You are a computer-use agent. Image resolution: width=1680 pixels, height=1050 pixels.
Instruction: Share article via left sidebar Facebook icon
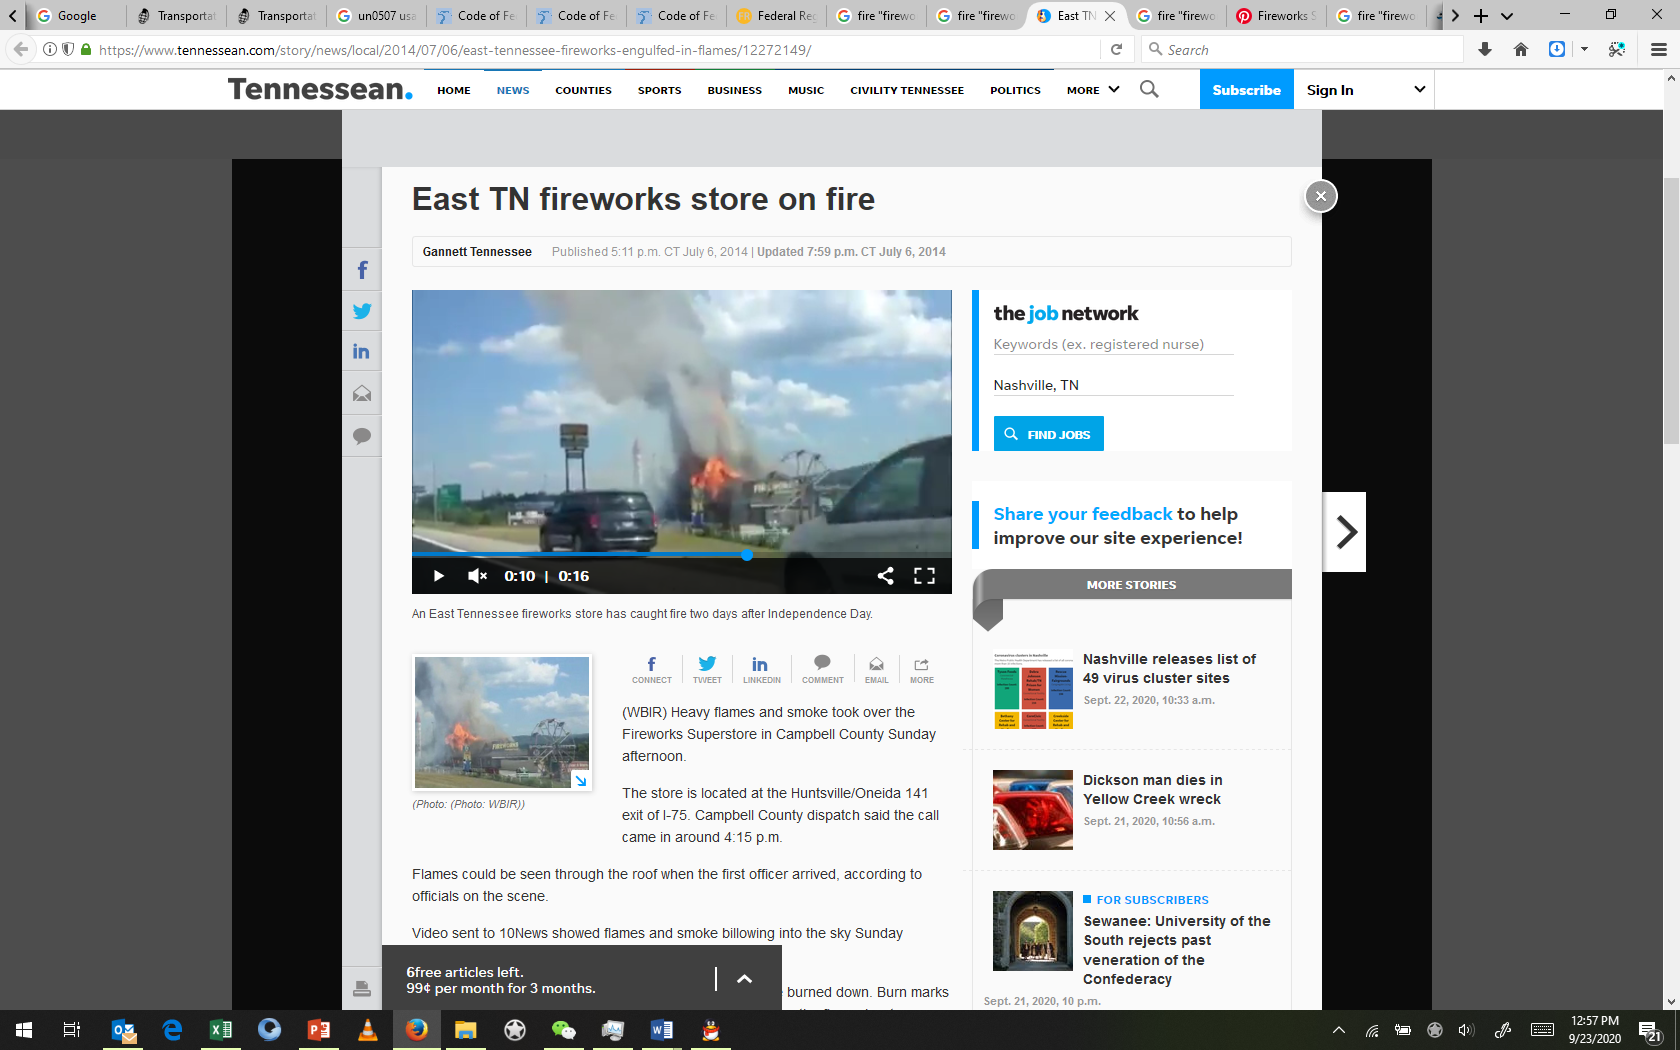tap(362, 270)
